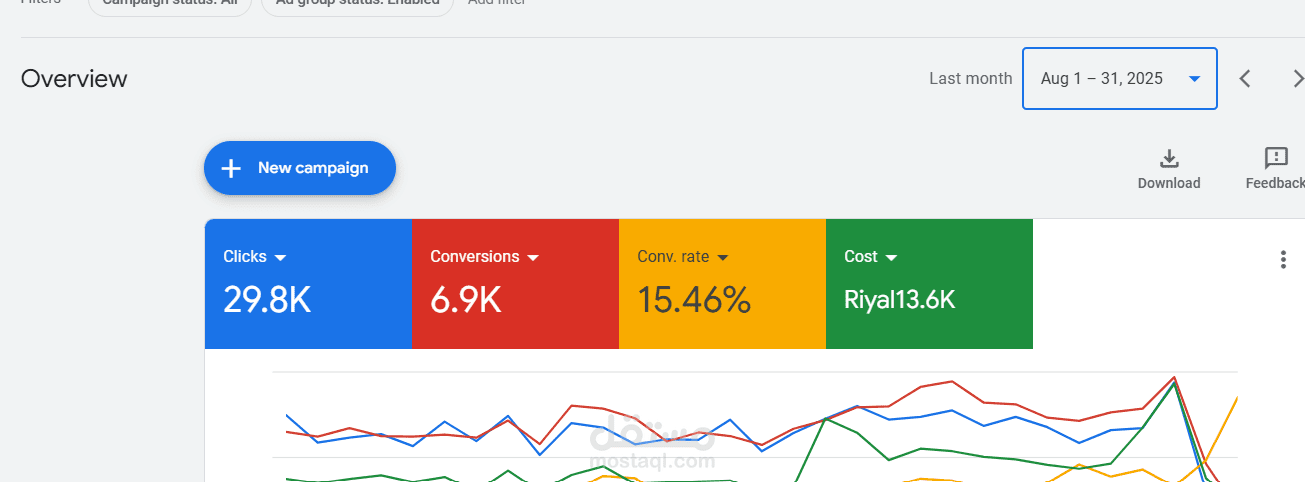Open the Clicks metric dropdown arrow

tap(281, 258)
